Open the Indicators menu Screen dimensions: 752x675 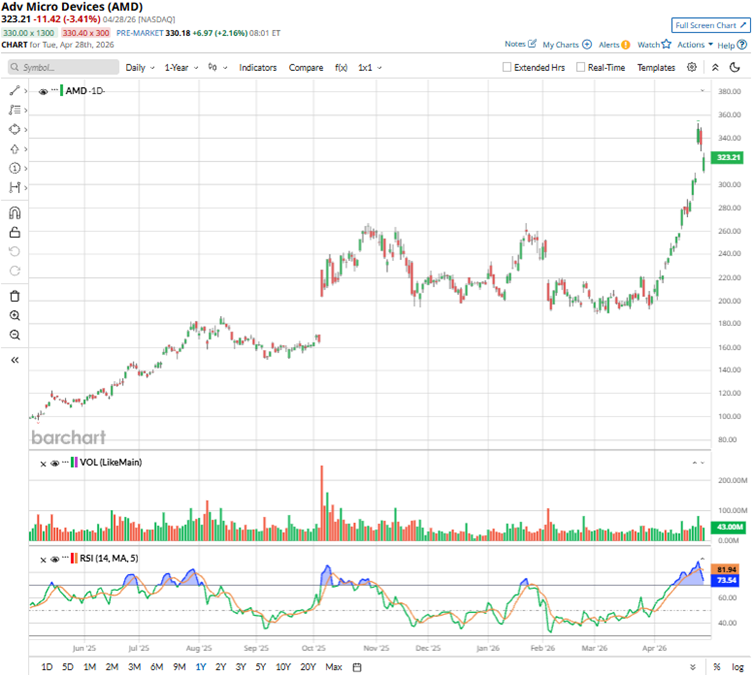[258, 68]
